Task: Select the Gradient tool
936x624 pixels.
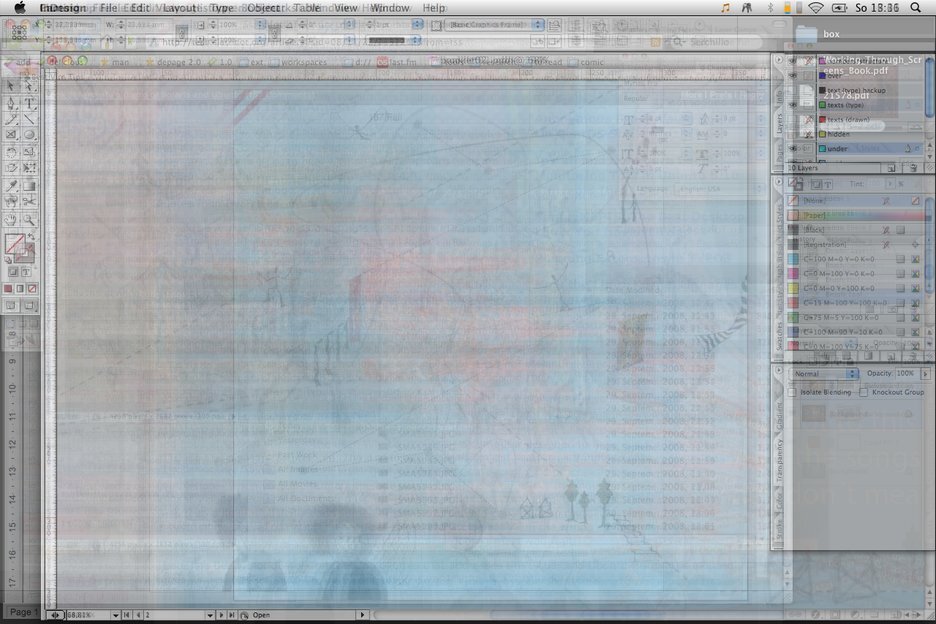Action: (x=29, y=186)
